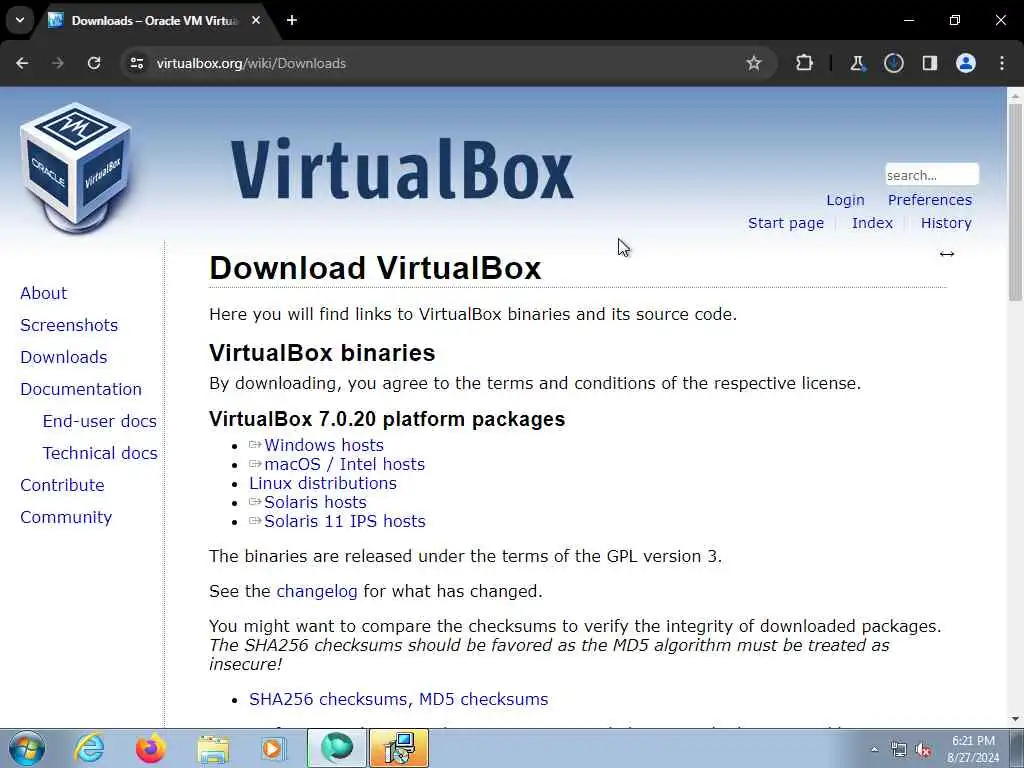Click the scrollbar up arrow

click(x=1015, y=96)
